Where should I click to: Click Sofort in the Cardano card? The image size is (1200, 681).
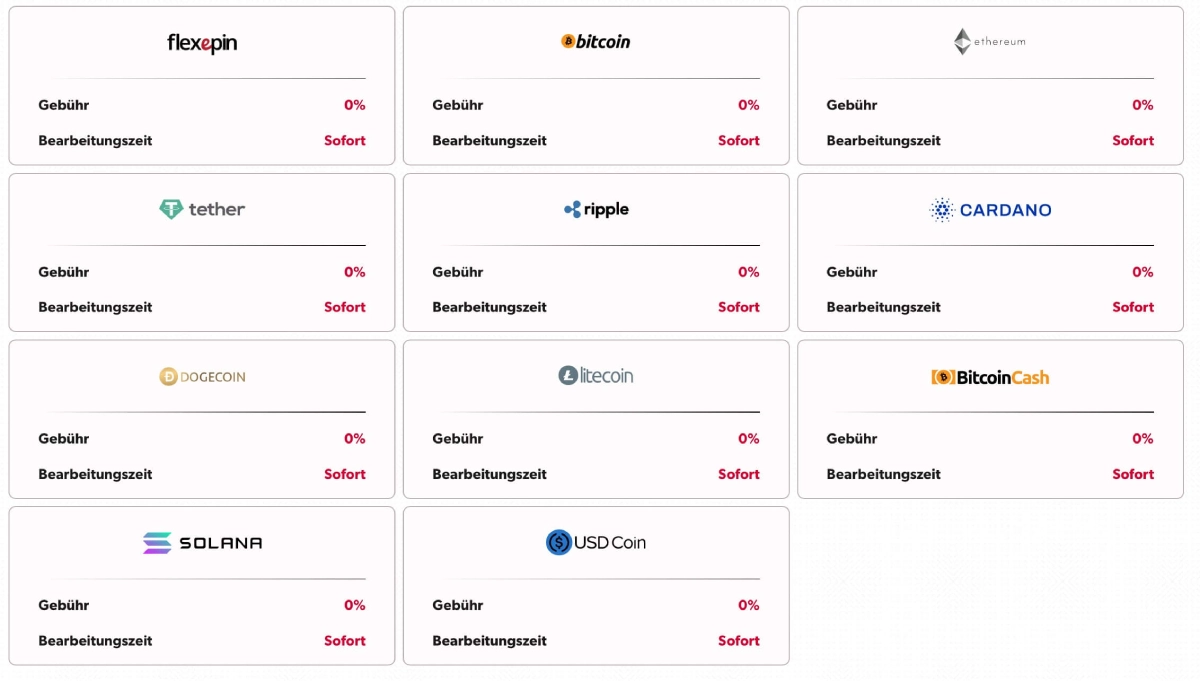click(1133, 307)
